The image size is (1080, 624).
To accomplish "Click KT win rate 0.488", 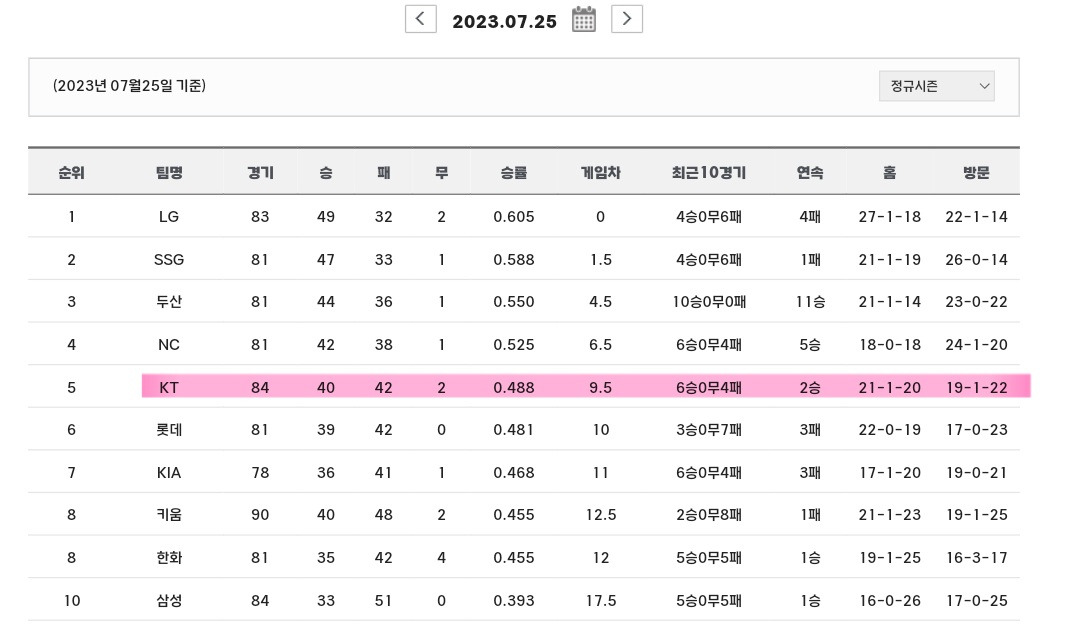I will [x=514, y=388].
